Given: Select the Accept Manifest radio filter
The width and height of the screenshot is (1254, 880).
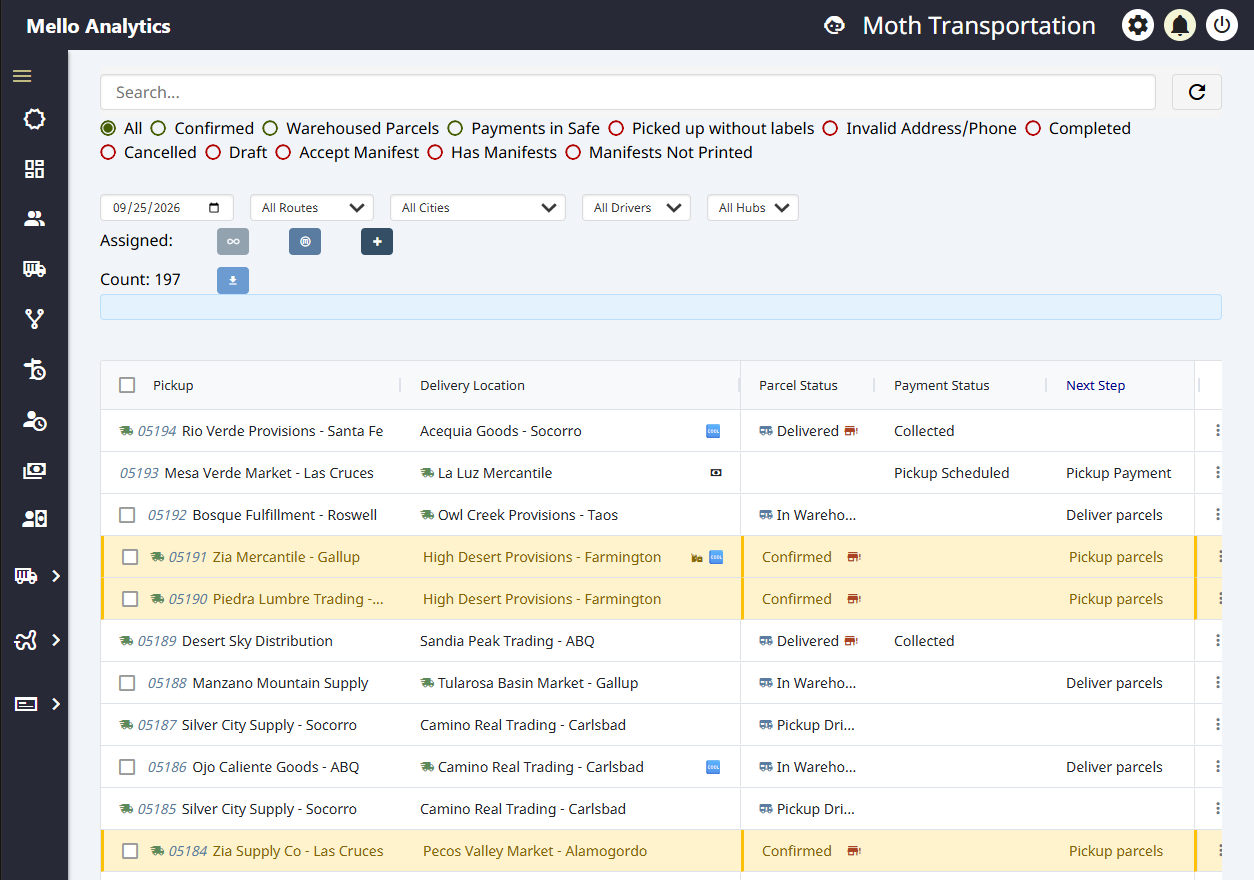Looking at the screenshot, I should point(283,152).
